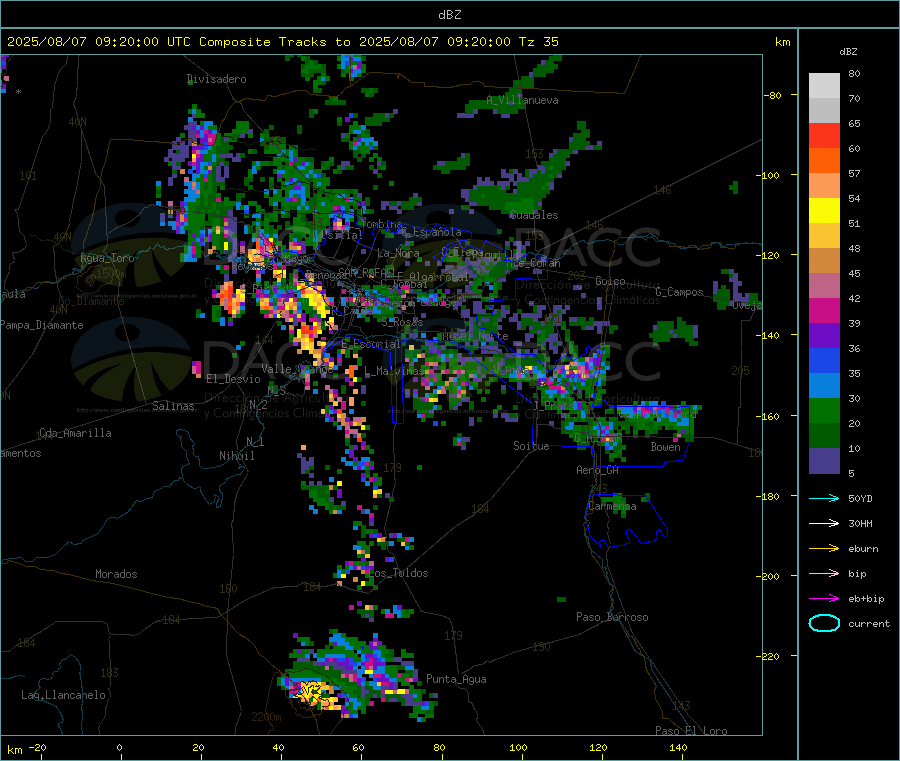The width and height of the screenshot is (900, 761).
Task: Click the Morados map label
Action: (116, 574)
